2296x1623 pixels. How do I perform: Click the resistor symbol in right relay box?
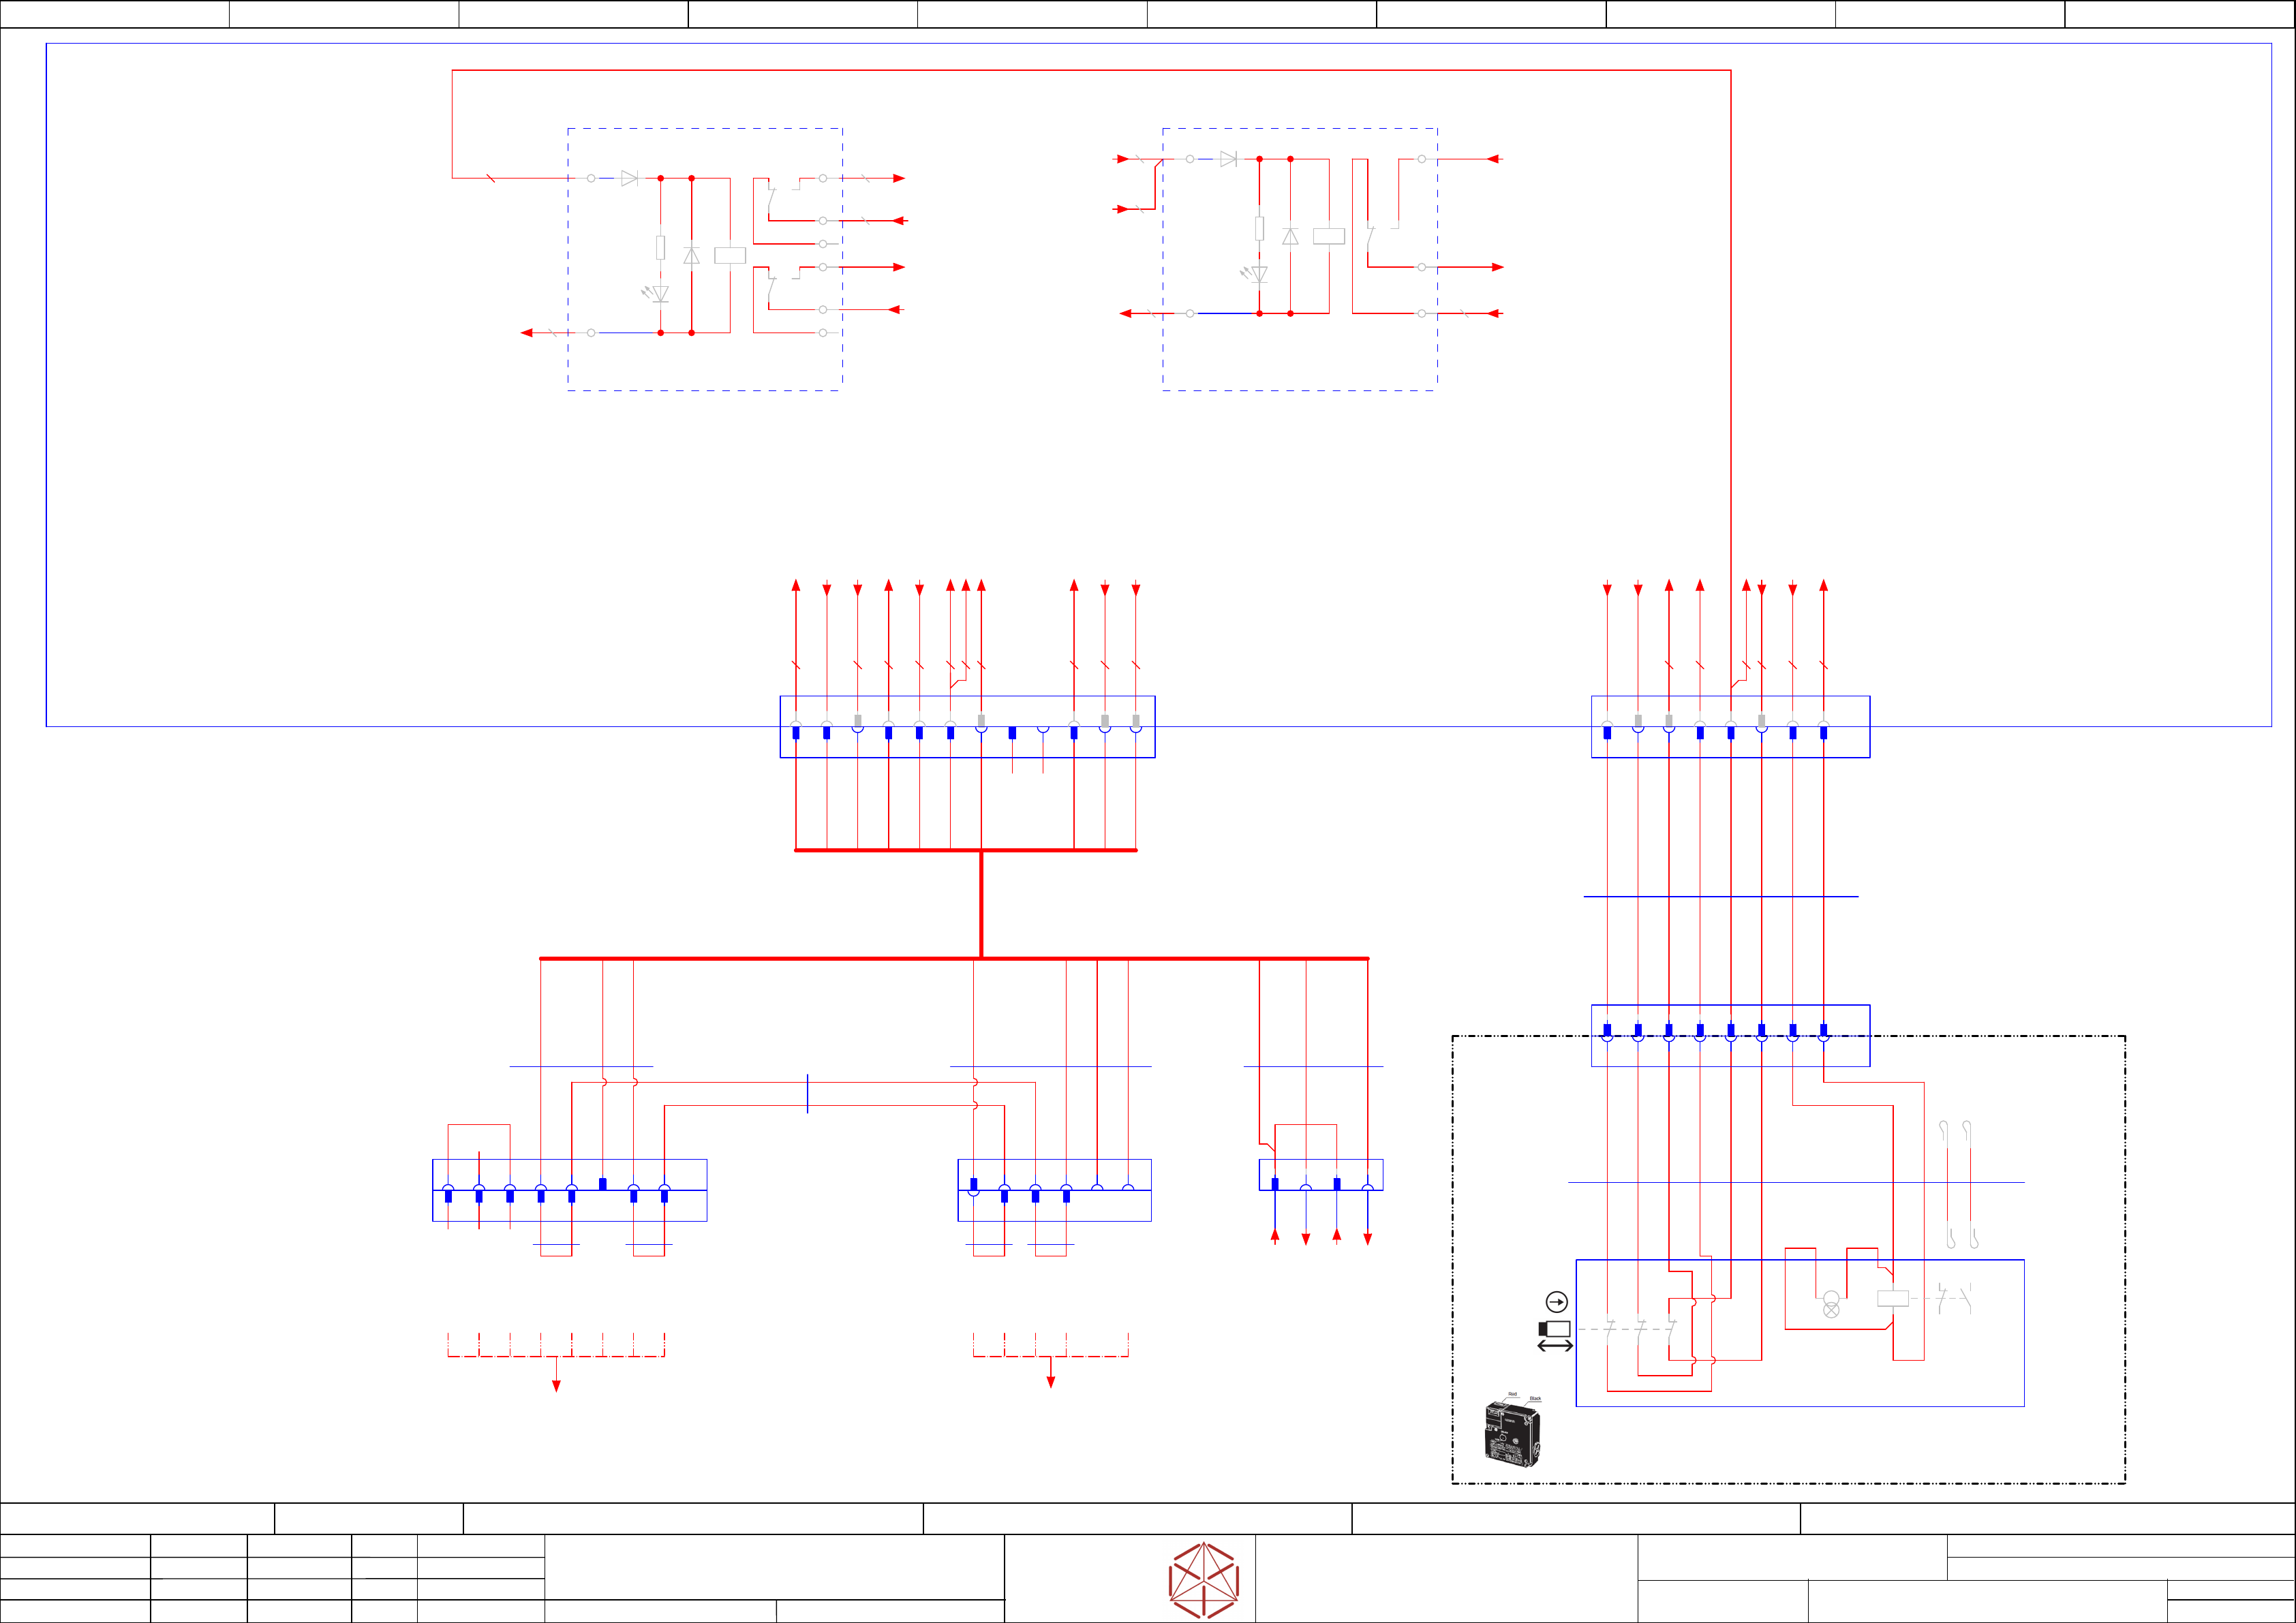point(1259,229)
